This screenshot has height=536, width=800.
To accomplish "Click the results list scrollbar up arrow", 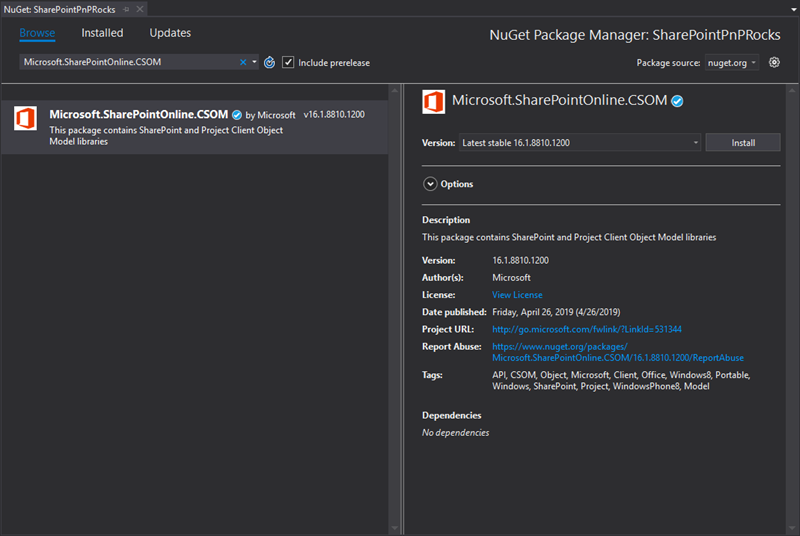I will [x=394, y=90].
